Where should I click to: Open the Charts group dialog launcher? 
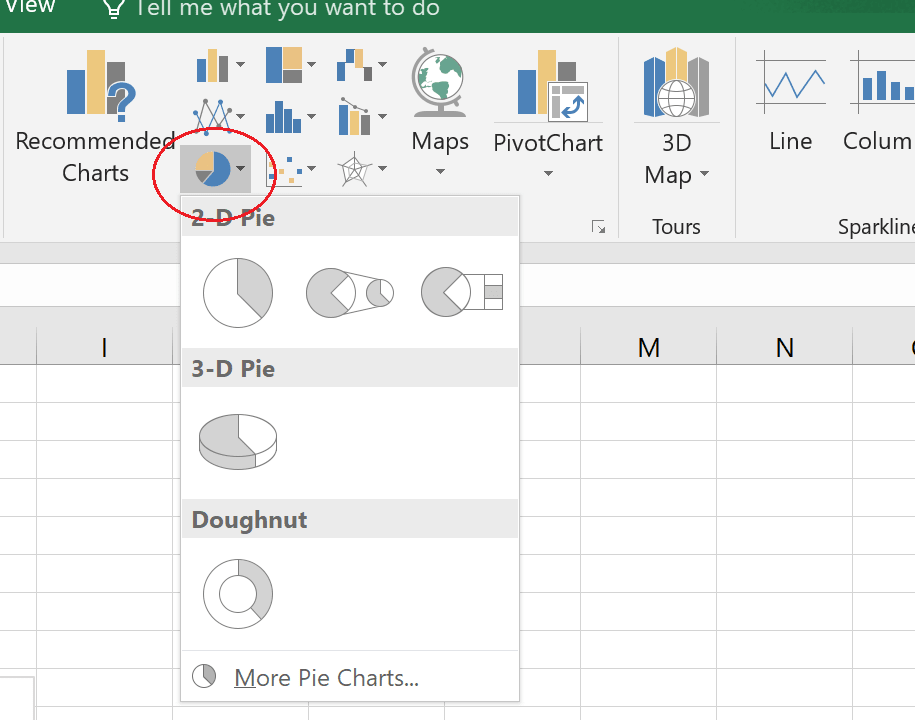pyautogui.click(x=598, y=227)
